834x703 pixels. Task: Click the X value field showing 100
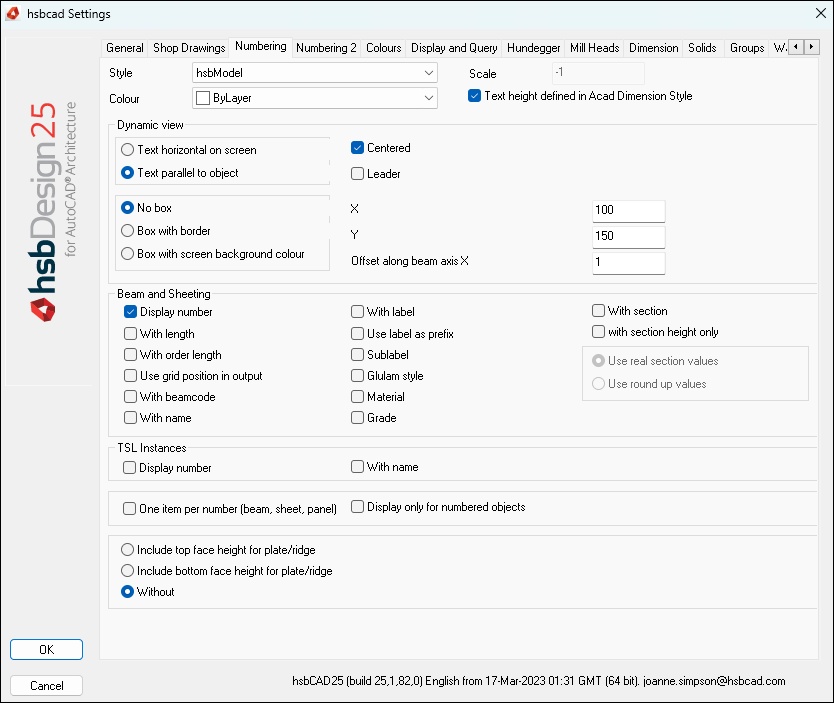(x=629, y=211)
